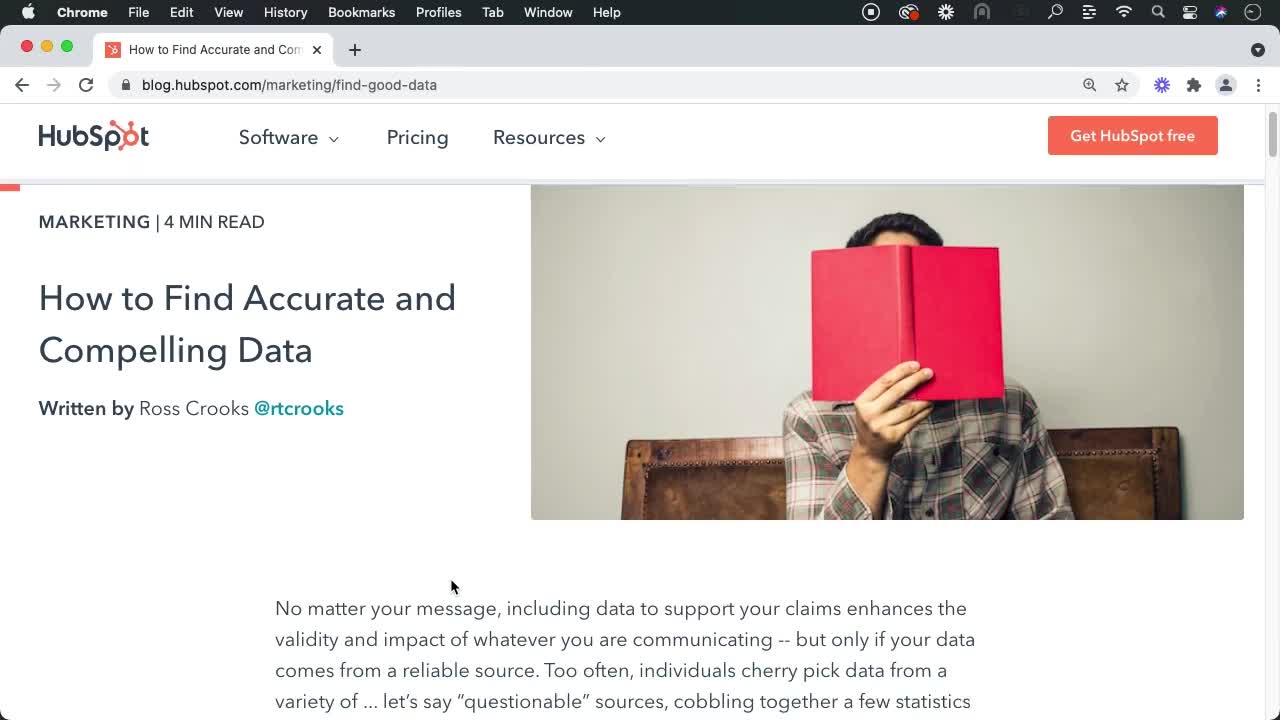Open the @rtcrooks author link

tap(299, 408)
